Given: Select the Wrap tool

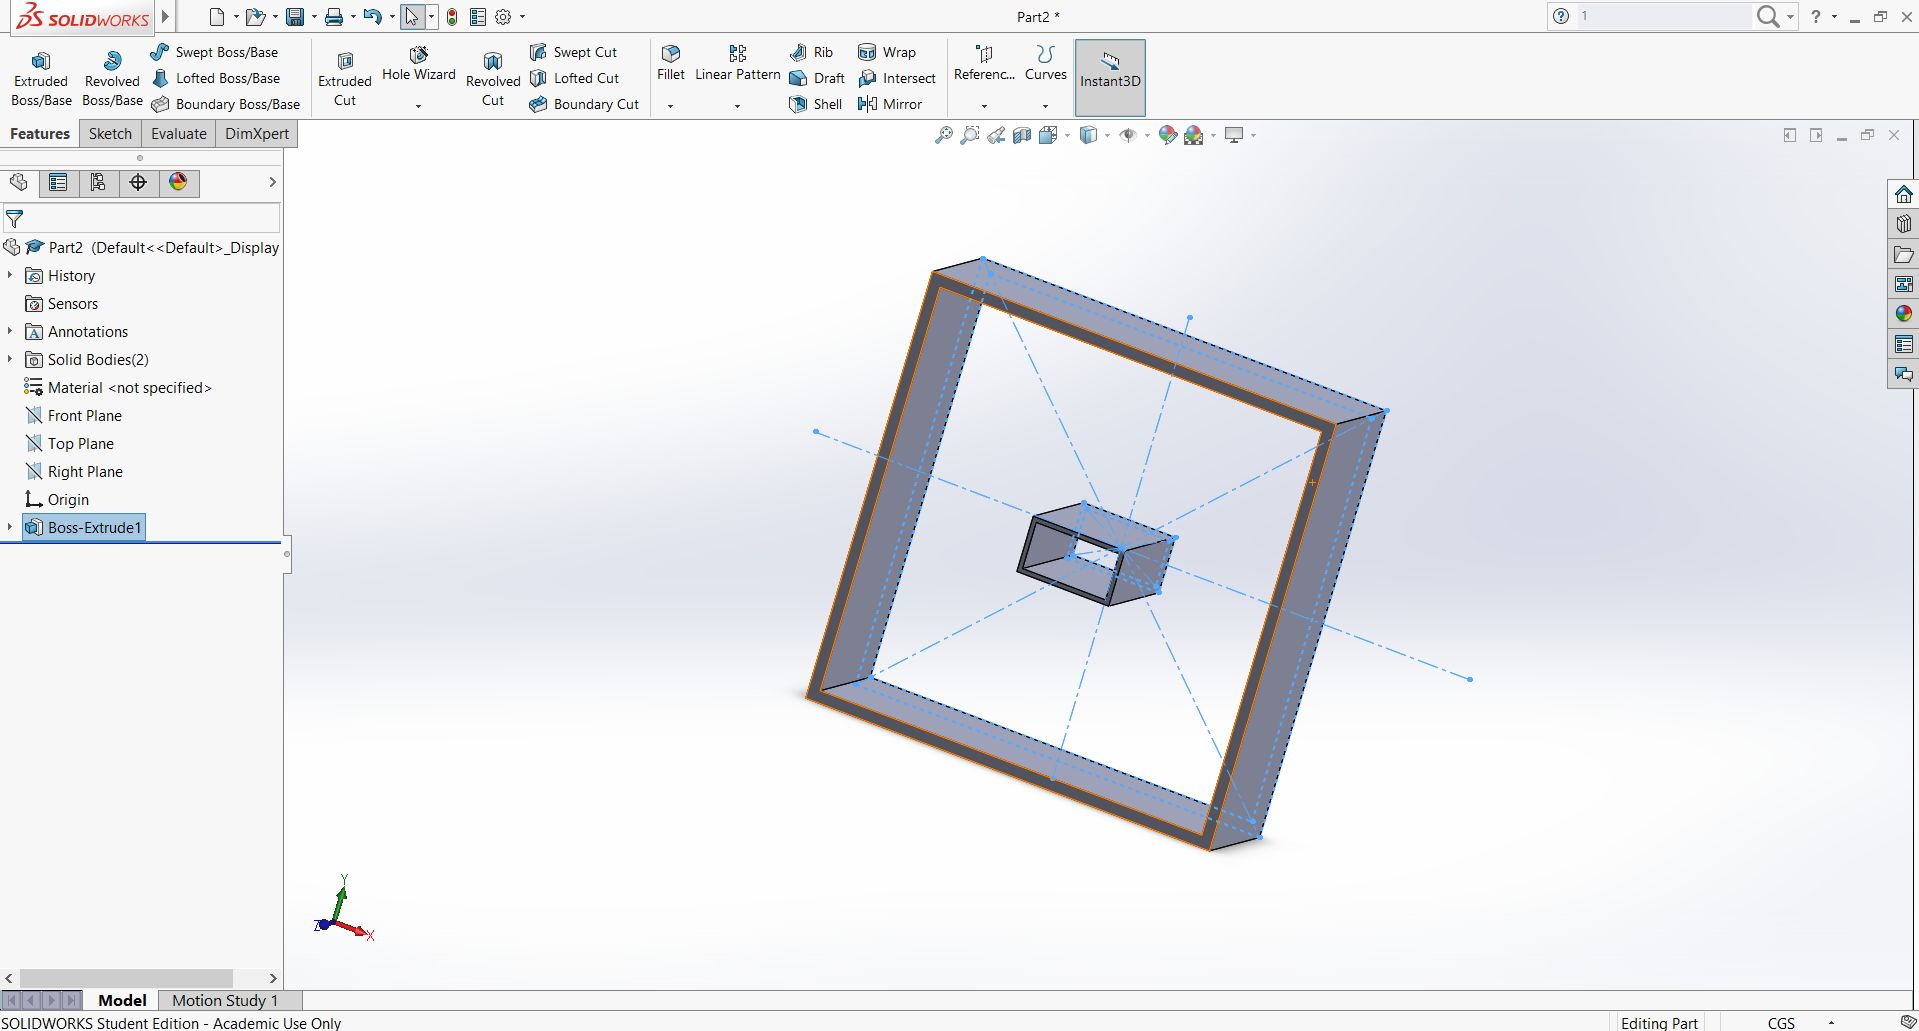Looking at the screenshot, I should click(x=887, y=52).
